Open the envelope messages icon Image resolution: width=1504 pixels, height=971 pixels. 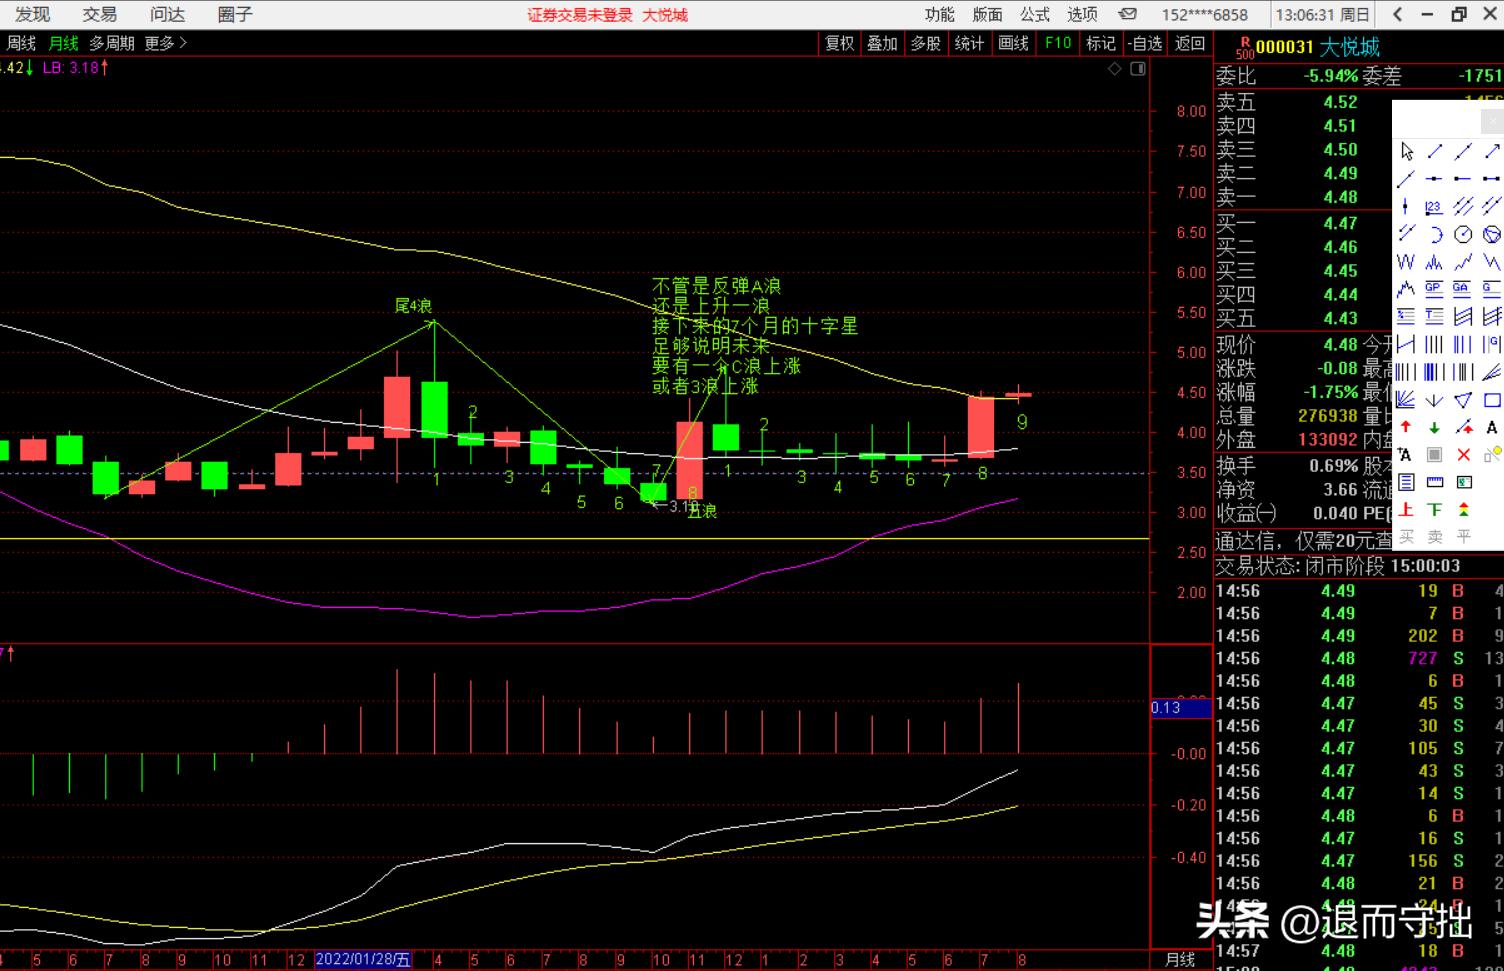[x=1128, y=15]
